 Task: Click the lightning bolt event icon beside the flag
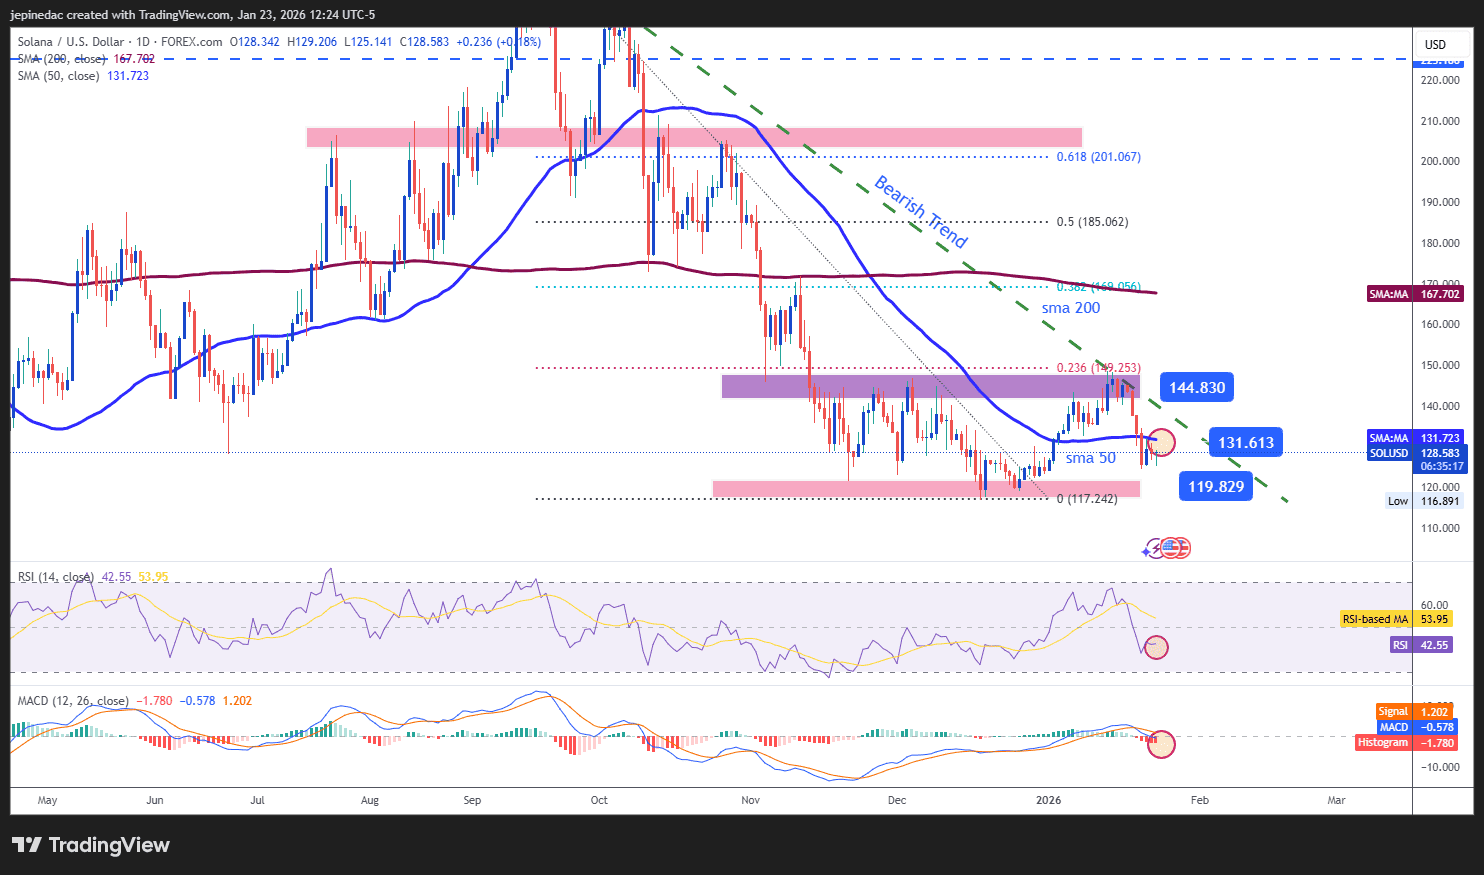pyautogui.click(x=1156, y=548)
